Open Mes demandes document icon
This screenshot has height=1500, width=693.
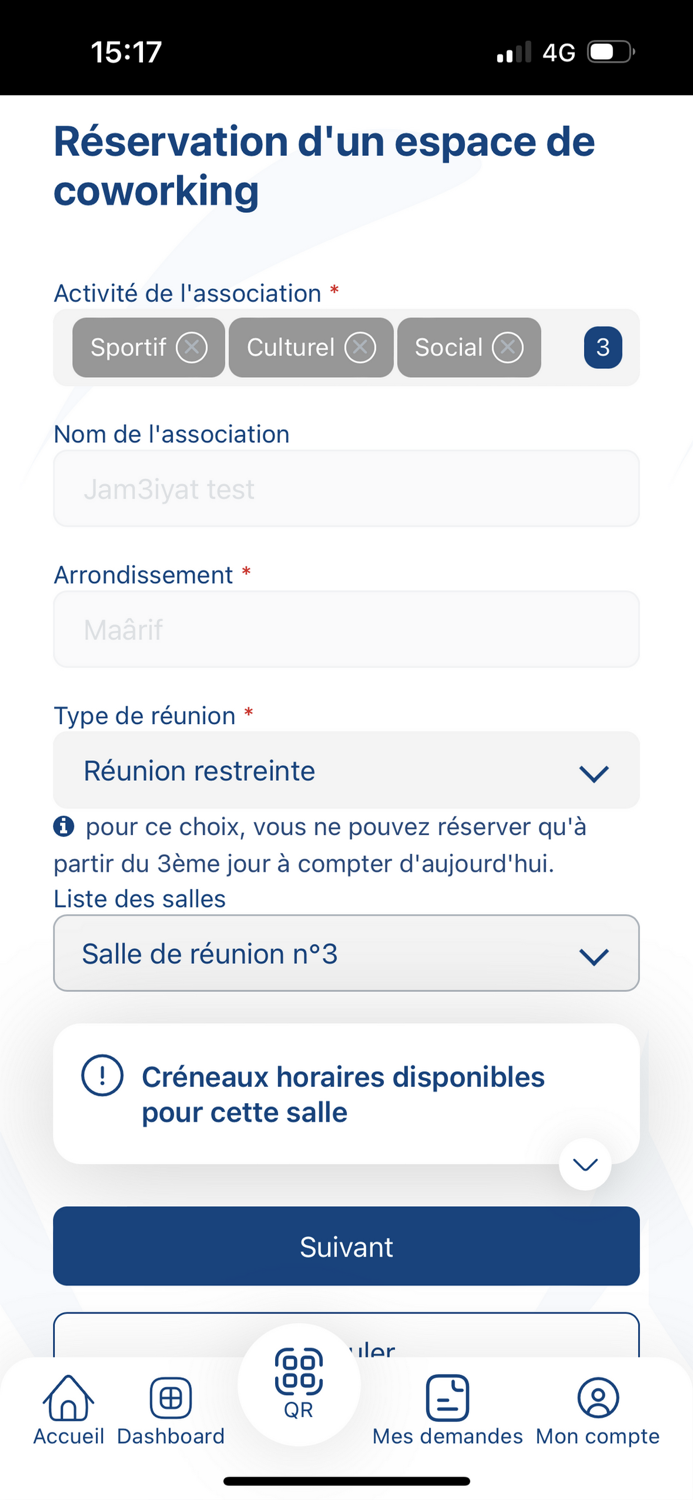point(447,1398)
